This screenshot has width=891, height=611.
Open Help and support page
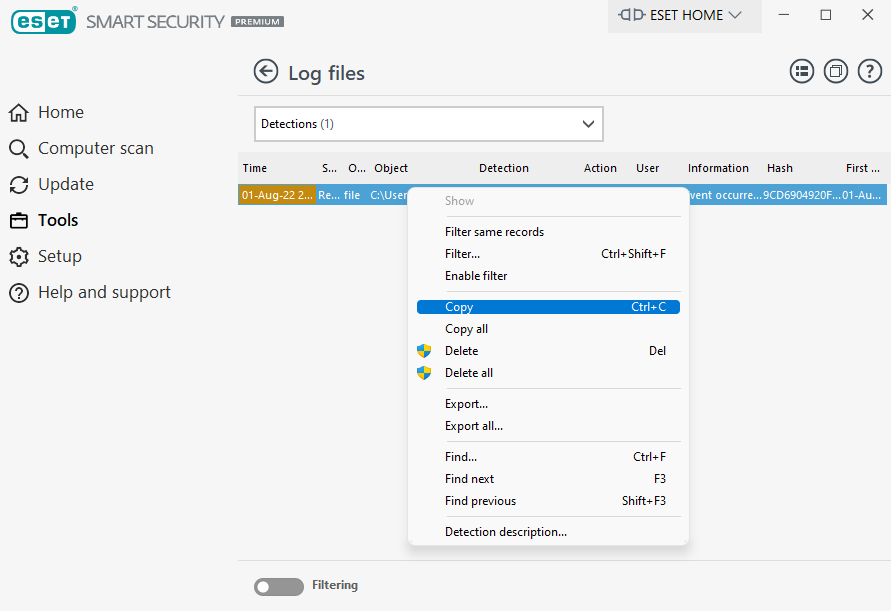point(104,293)
